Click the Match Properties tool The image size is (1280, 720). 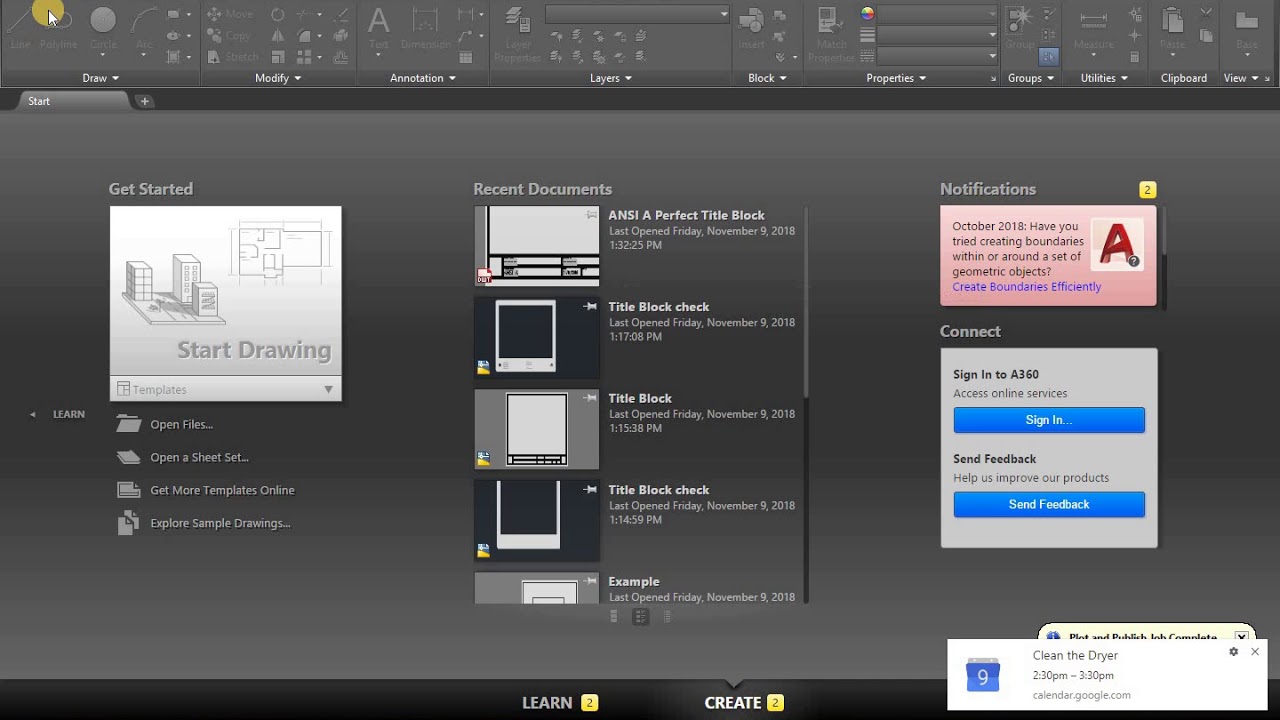831,33
